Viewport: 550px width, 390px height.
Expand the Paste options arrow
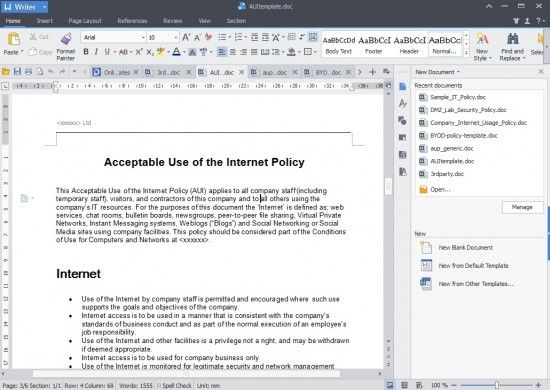coord(22,52)
